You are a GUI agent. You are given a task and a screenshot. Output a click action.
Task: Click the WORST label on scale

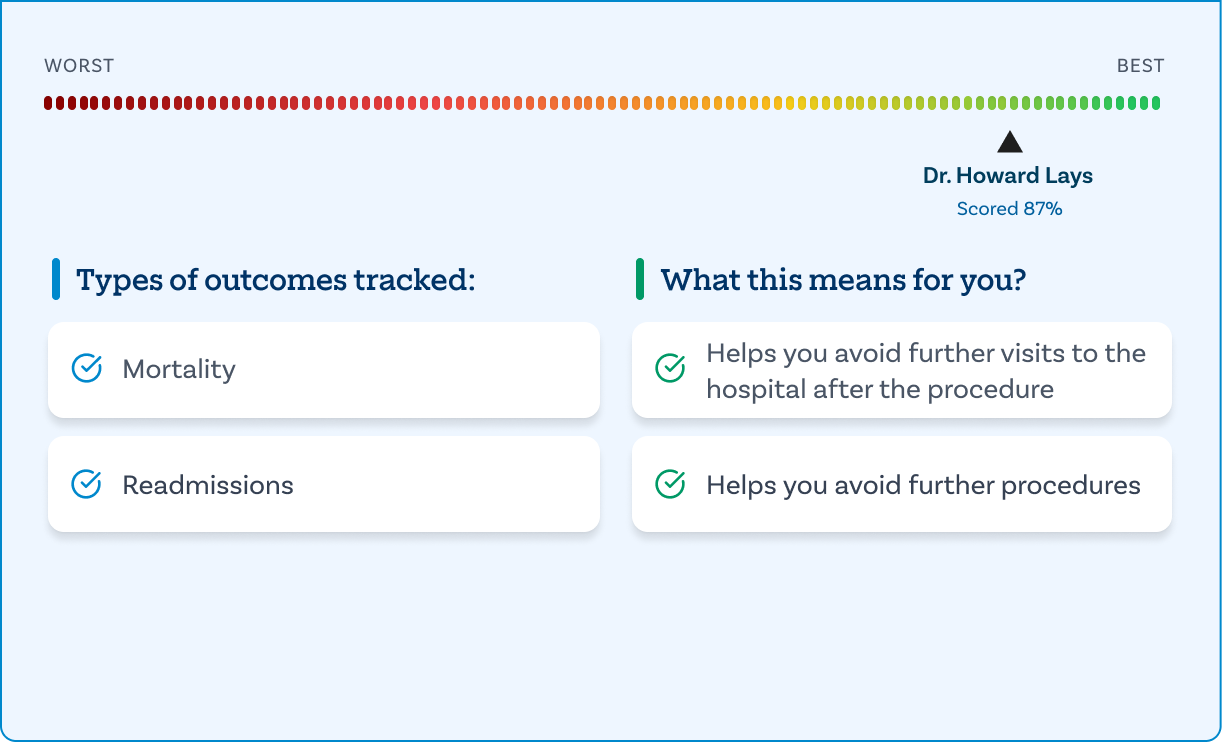coord(79,66)
